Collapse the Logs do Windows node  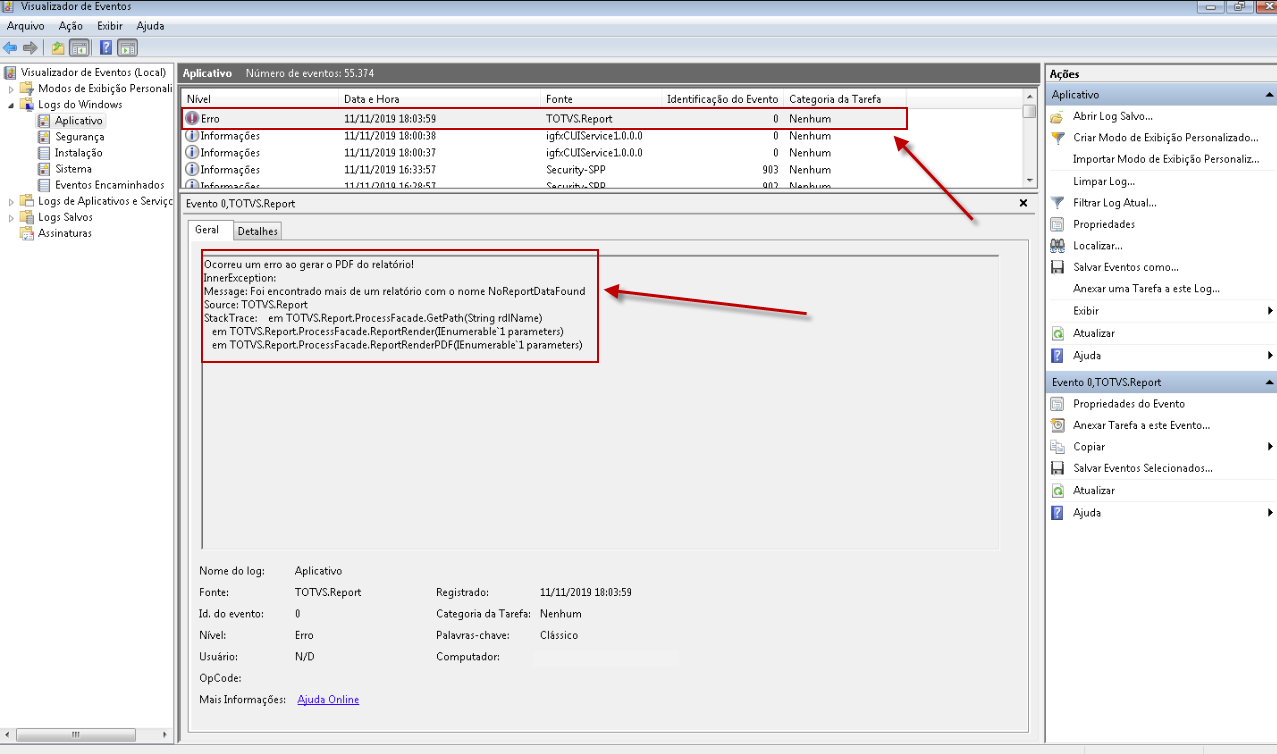(x=12, y=104)
